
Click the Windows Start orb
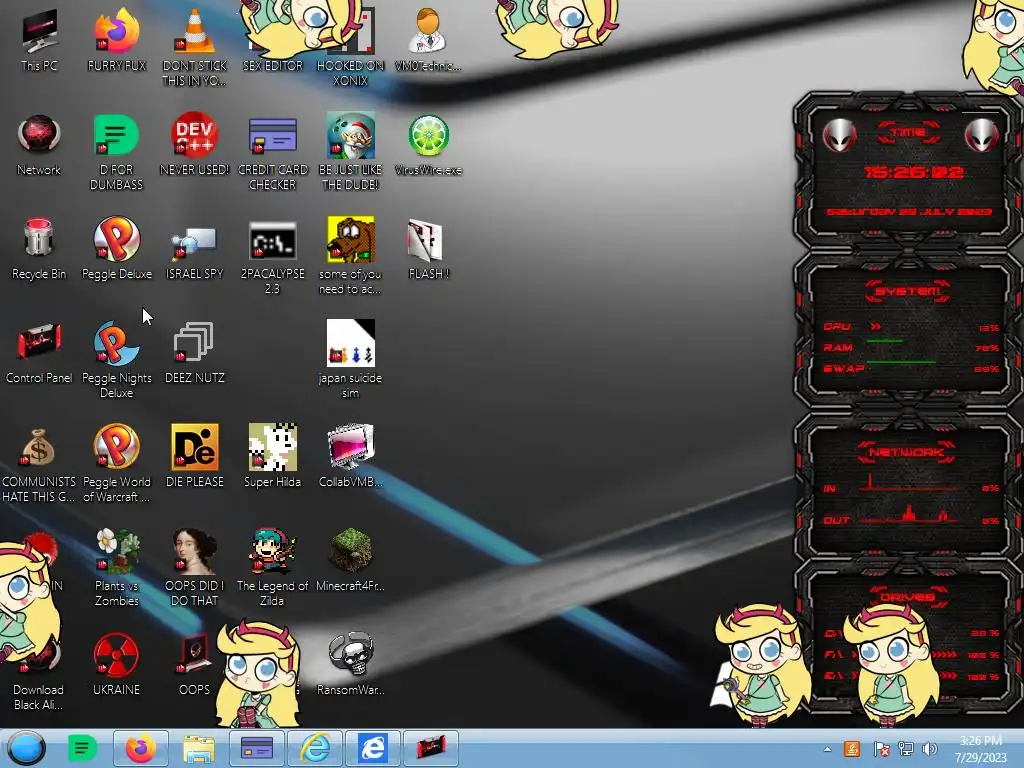(x=27, y=748)
